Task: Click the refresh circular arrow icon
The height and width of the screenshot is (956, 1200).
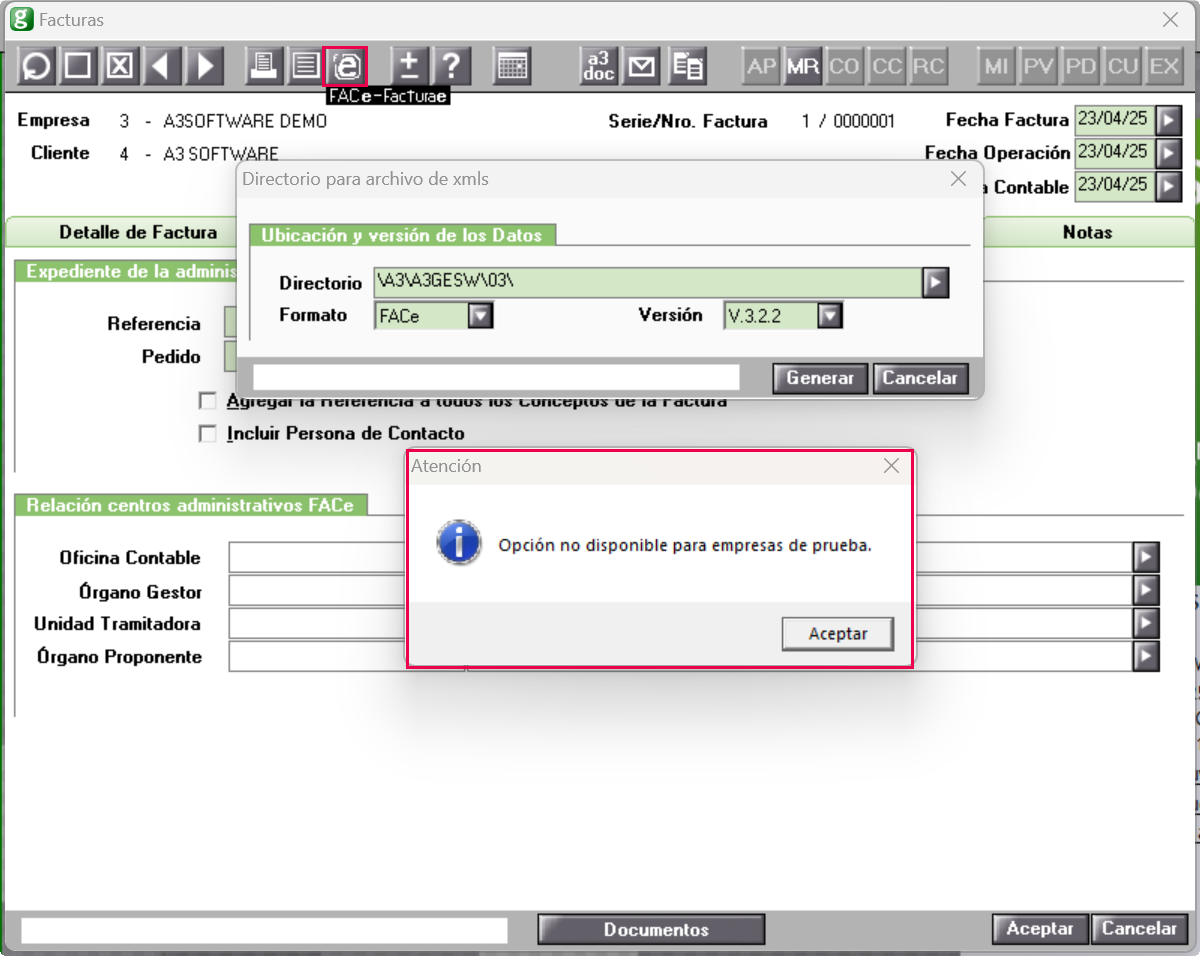Action: pyautogui.click(x=36, y=66)
